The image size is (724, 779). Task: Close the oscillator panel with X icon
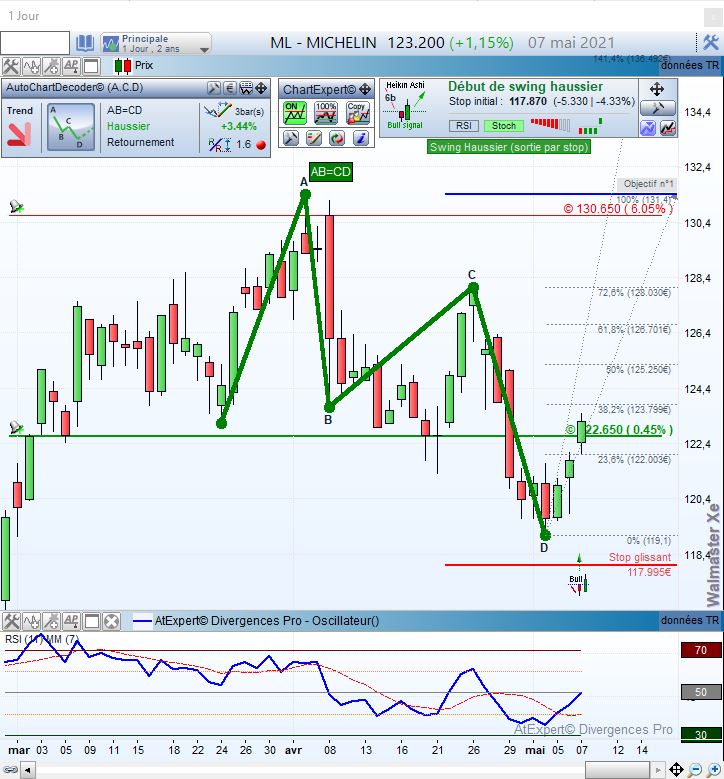click(112, 621)
